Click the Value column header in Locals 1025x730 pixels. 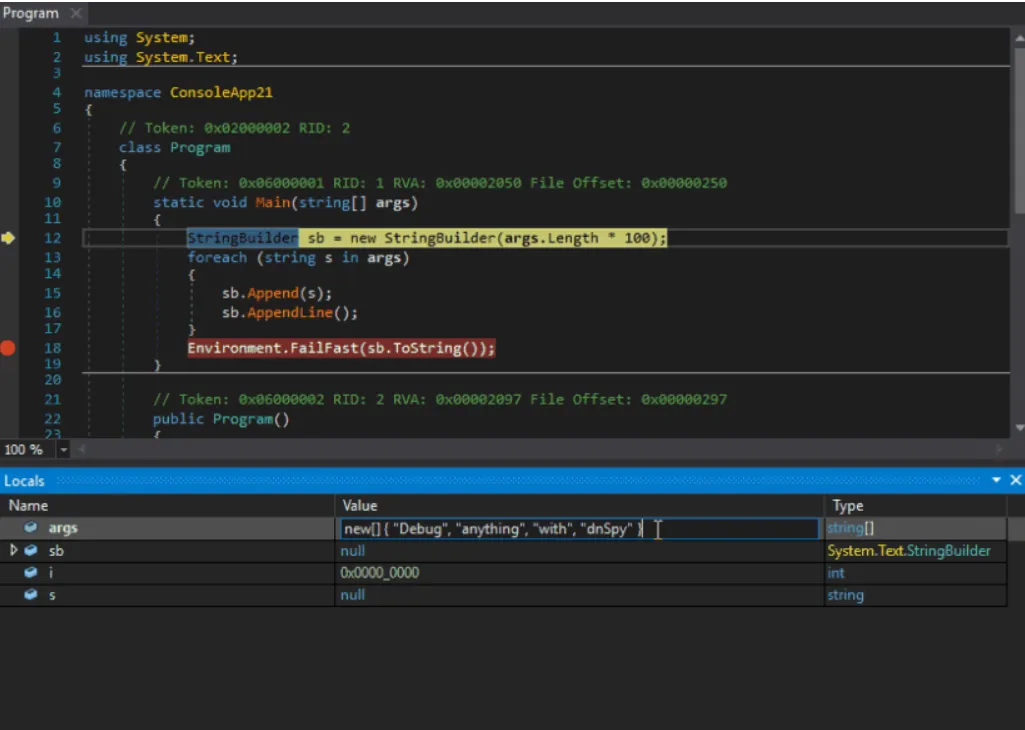[360, 506]
